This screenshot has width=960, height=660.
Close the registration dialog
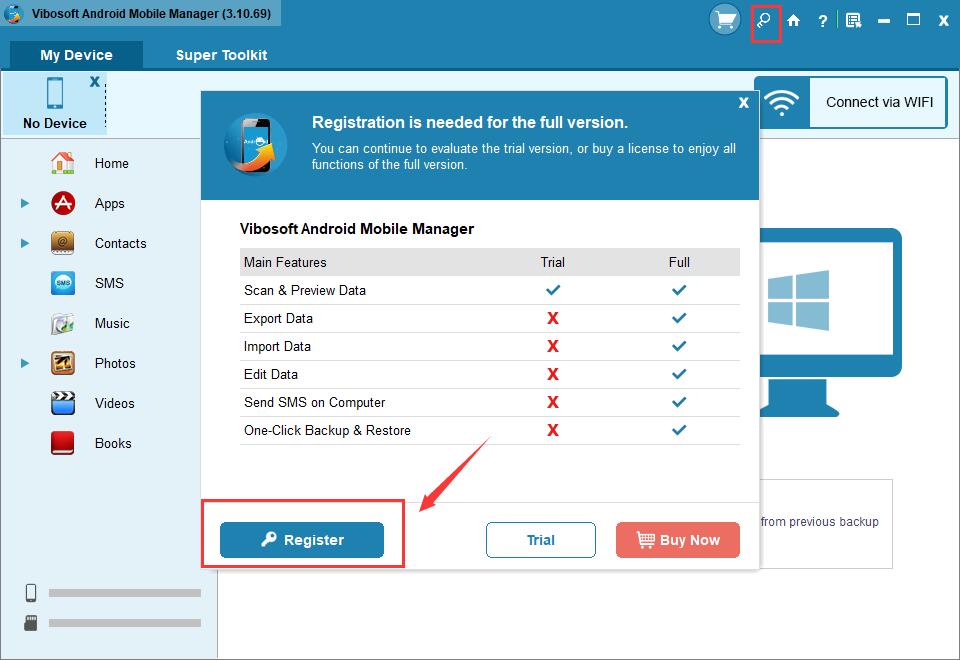743,103
